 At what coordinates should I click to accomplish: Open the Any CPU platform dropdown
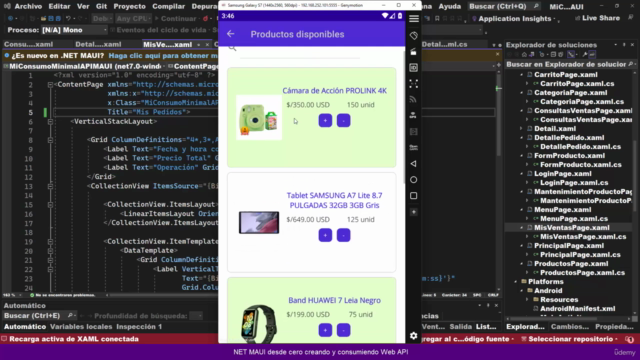(133, 19)
